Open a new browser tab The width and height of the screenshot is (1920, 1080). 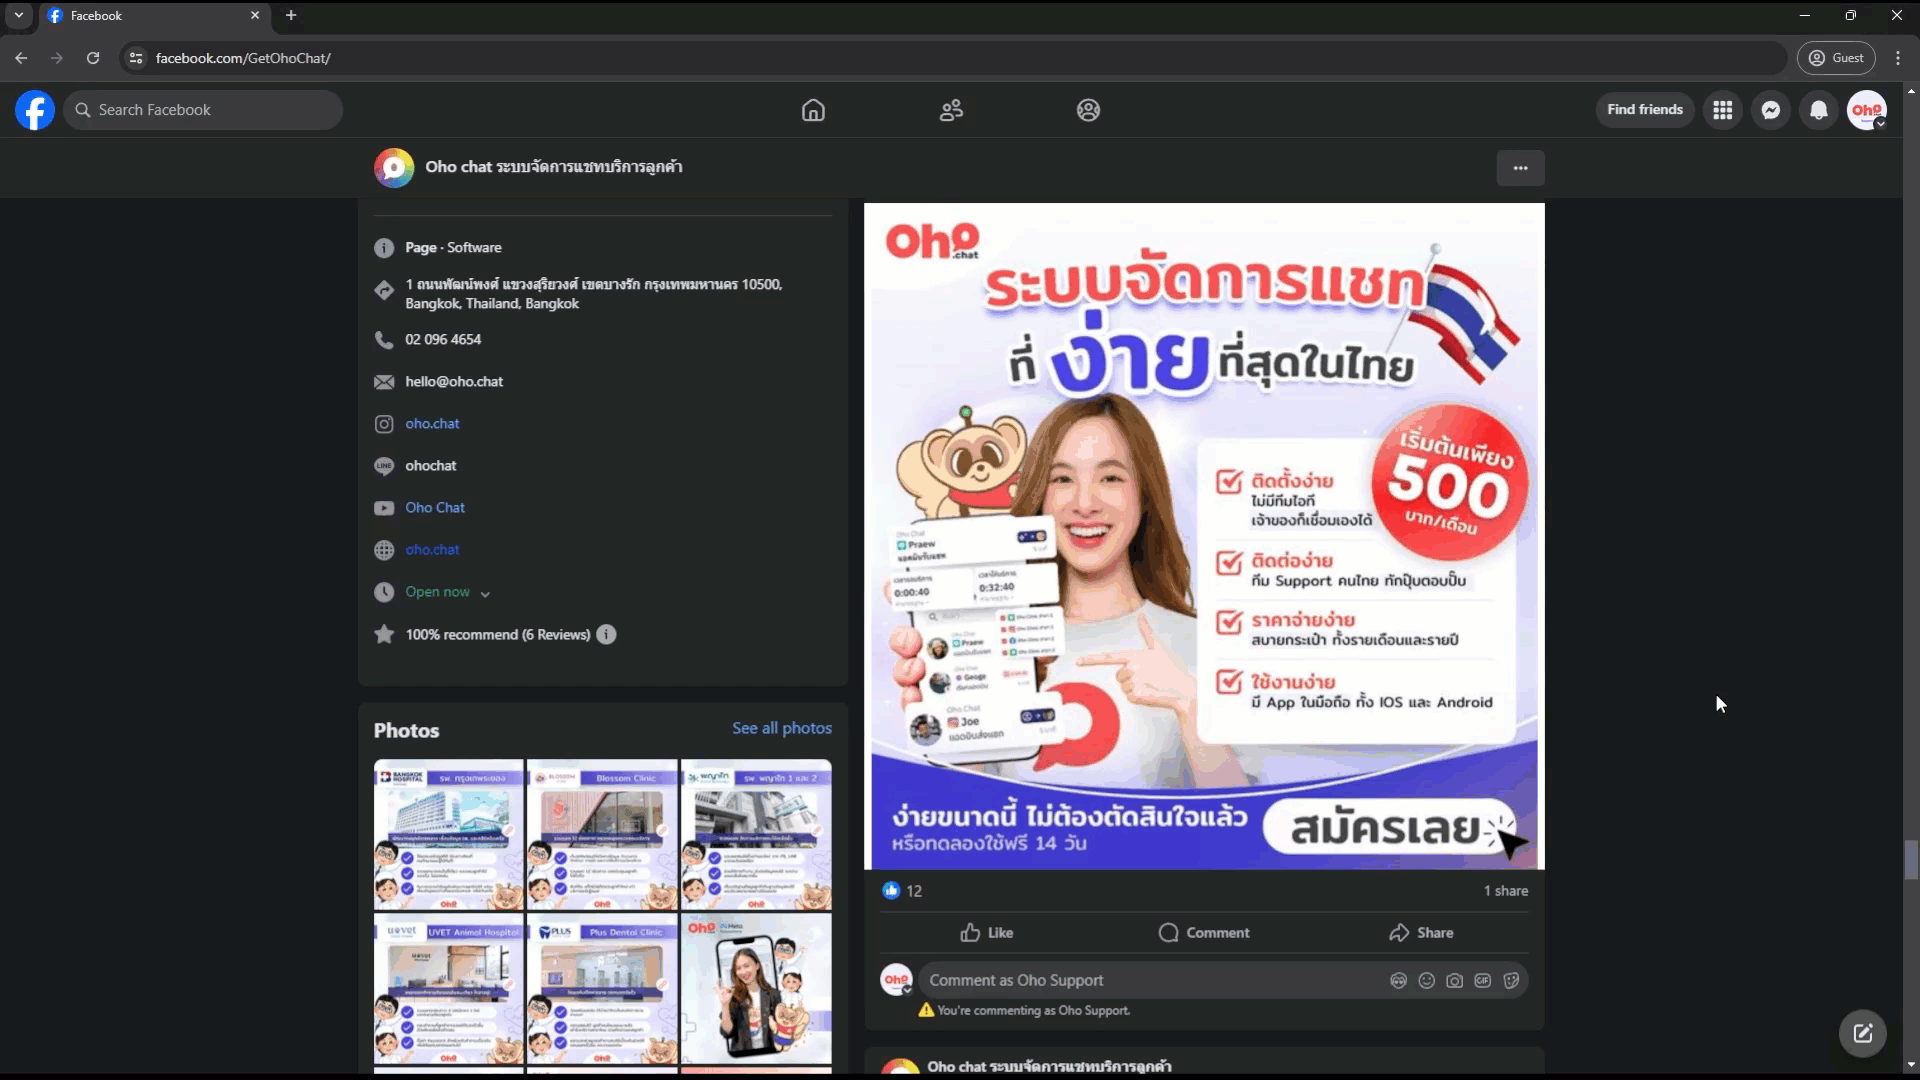click(x=291, y=15)
